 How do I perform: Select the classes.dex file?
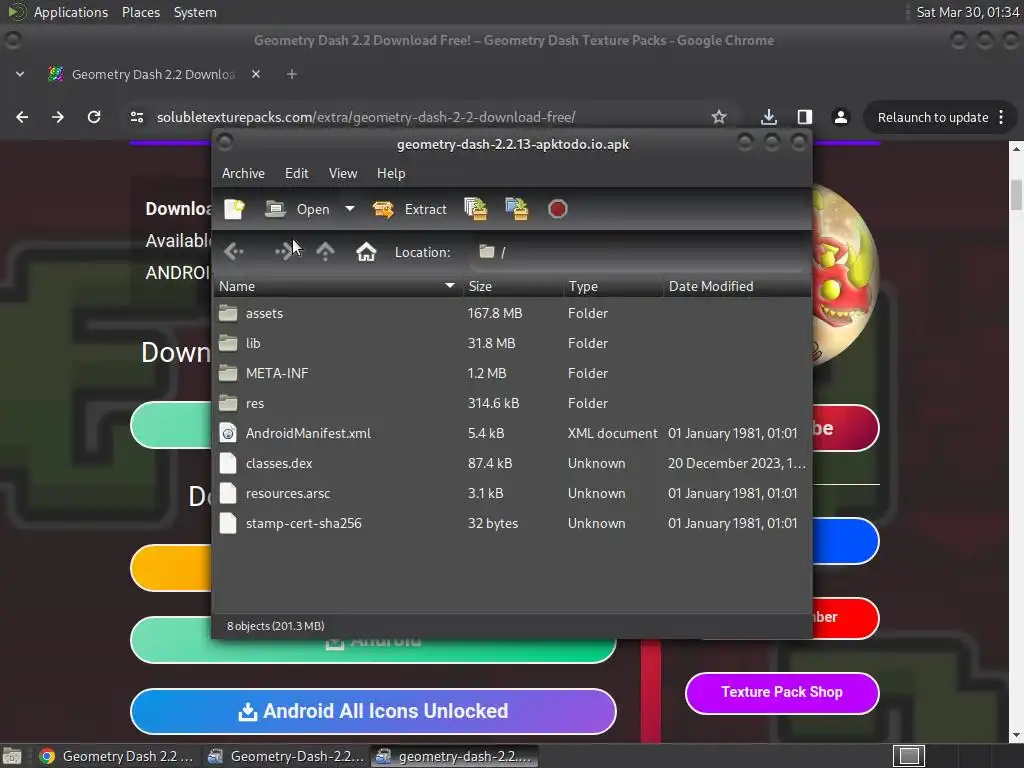pos(512,464)
